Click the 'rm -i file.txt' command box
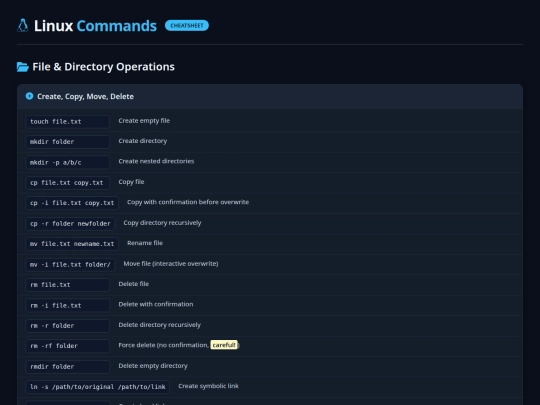The image size is (540, 405). tap(68, 305)
